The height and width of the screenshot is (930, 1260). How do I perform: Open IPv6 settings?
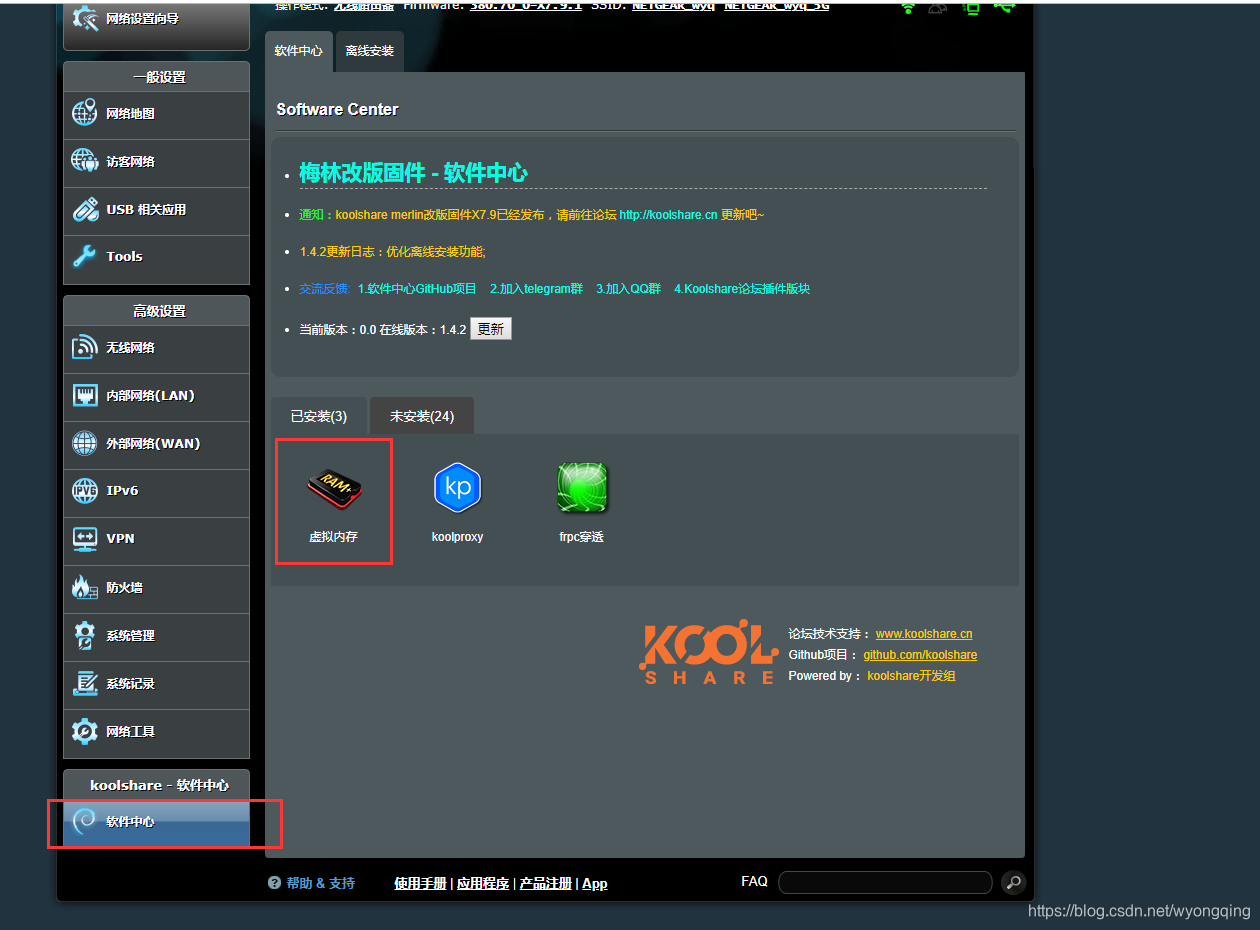tap(156, 491)
